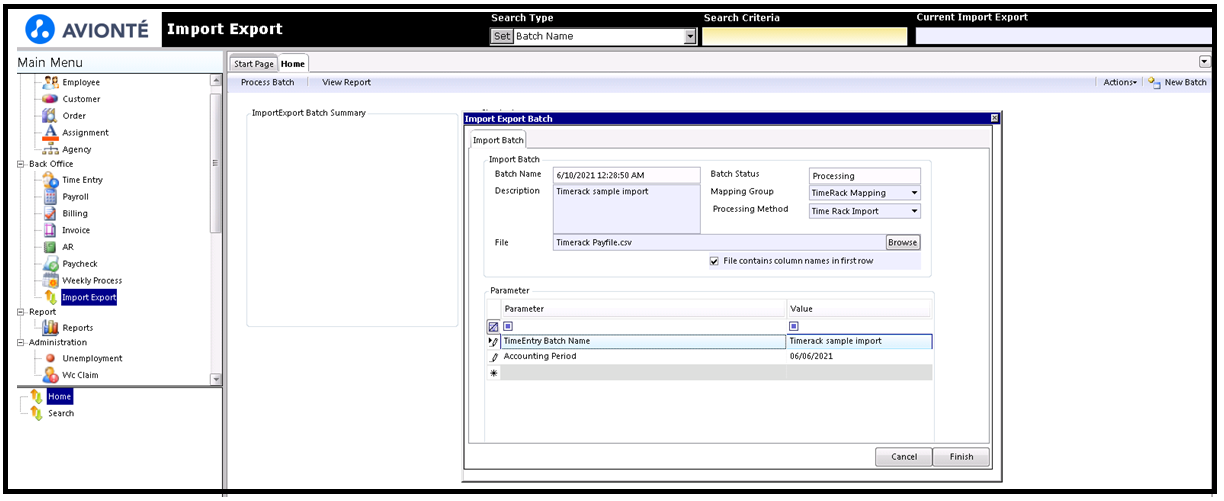
Task: Open the Processing Method dropdown
Action: click(x=914, y=211)
